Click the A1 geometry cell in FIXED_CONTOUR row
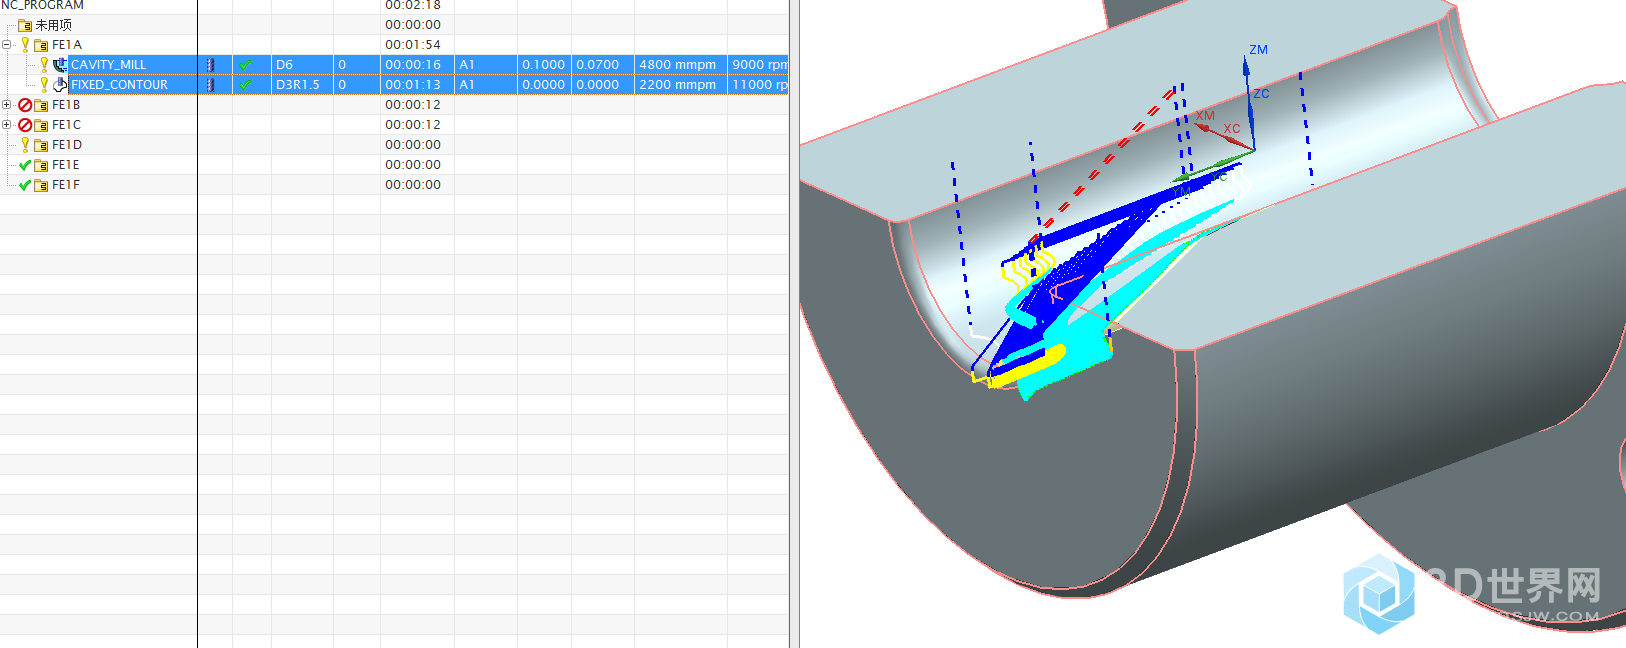Image resolution: width=1626 pixels, height=648 pixels. (x=485, y=85)
